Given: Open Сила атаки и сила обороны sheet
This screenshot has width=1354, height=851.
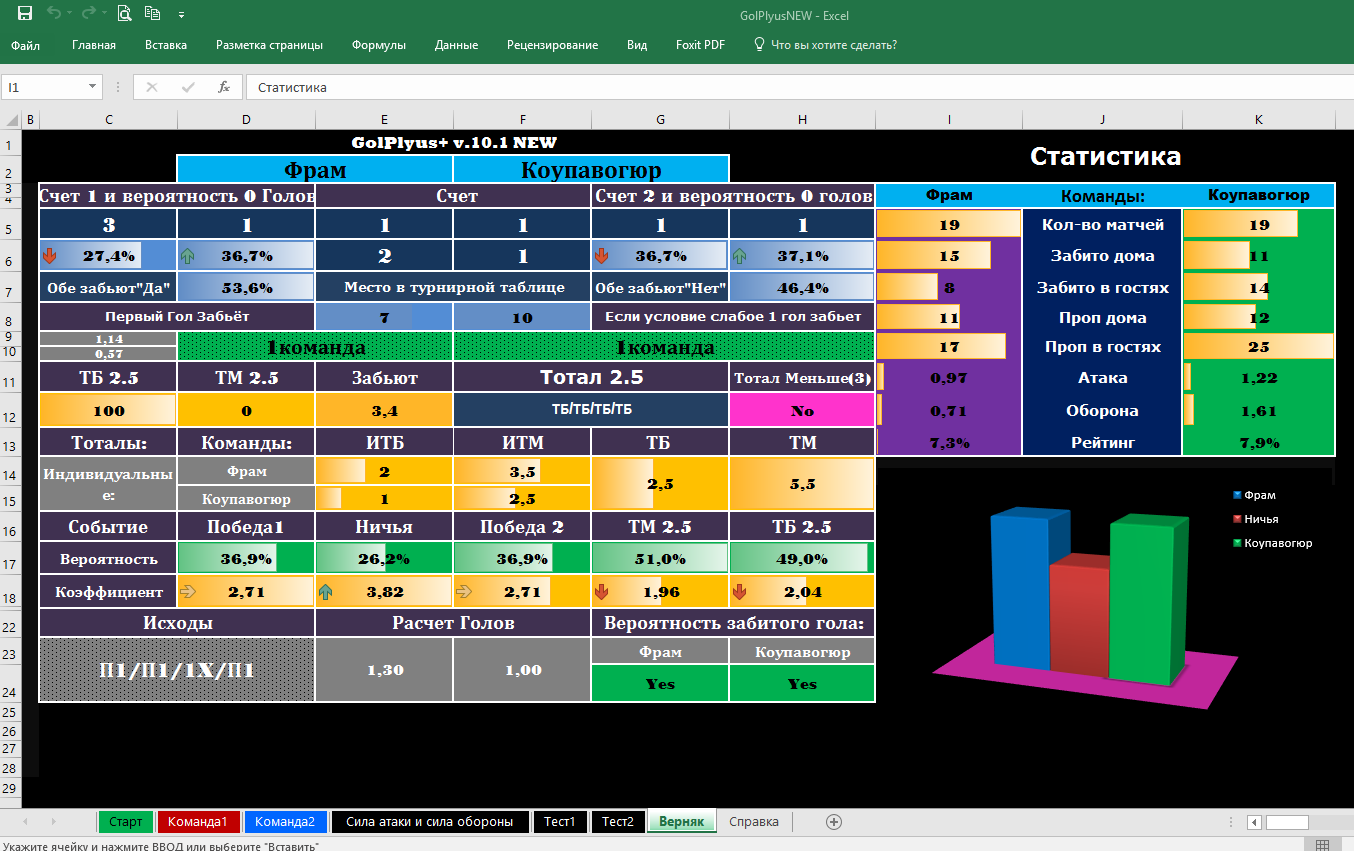Looking at the screenshot, I should [429, 822].
